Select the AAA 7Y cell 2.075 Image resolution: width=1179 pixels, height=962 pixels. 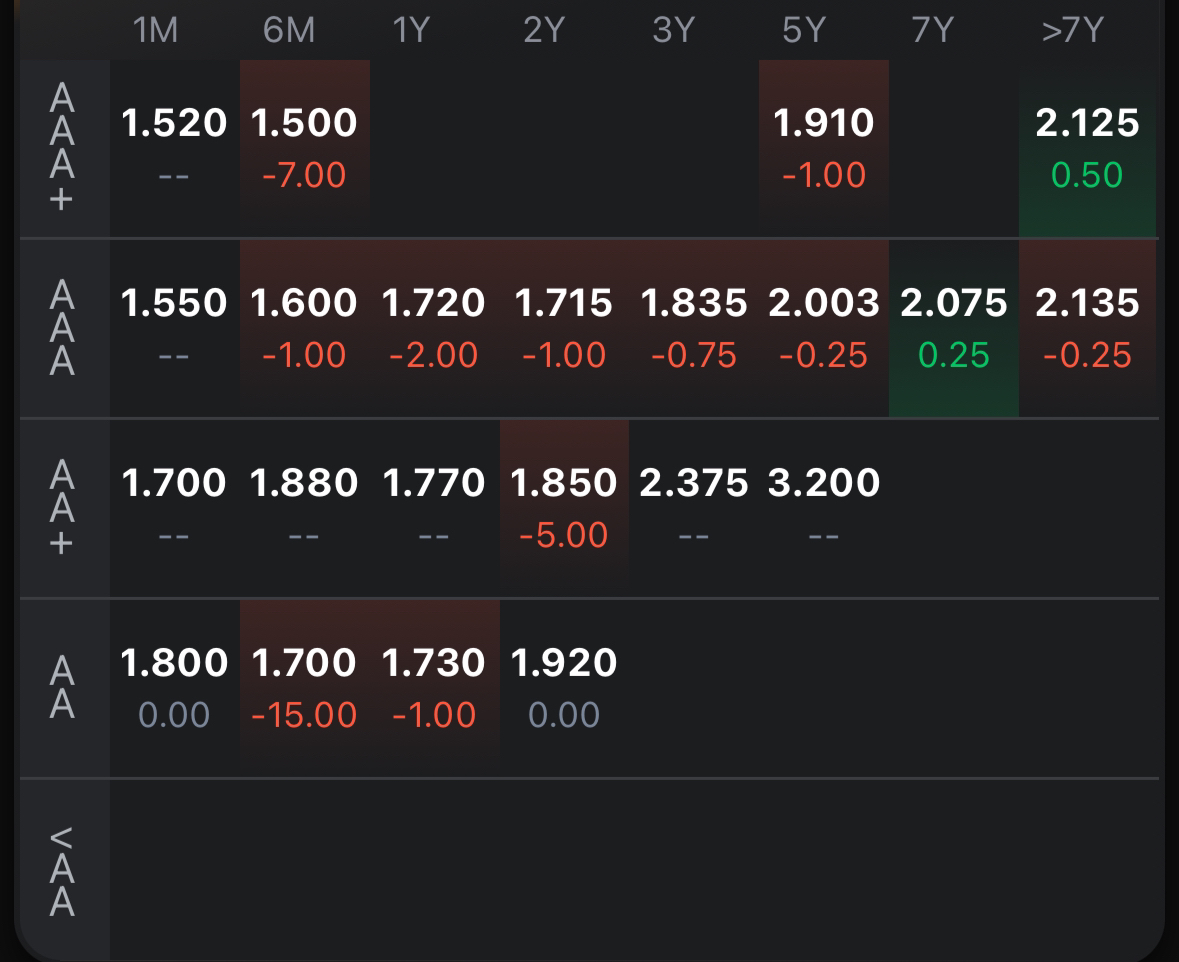click(953, 329)
